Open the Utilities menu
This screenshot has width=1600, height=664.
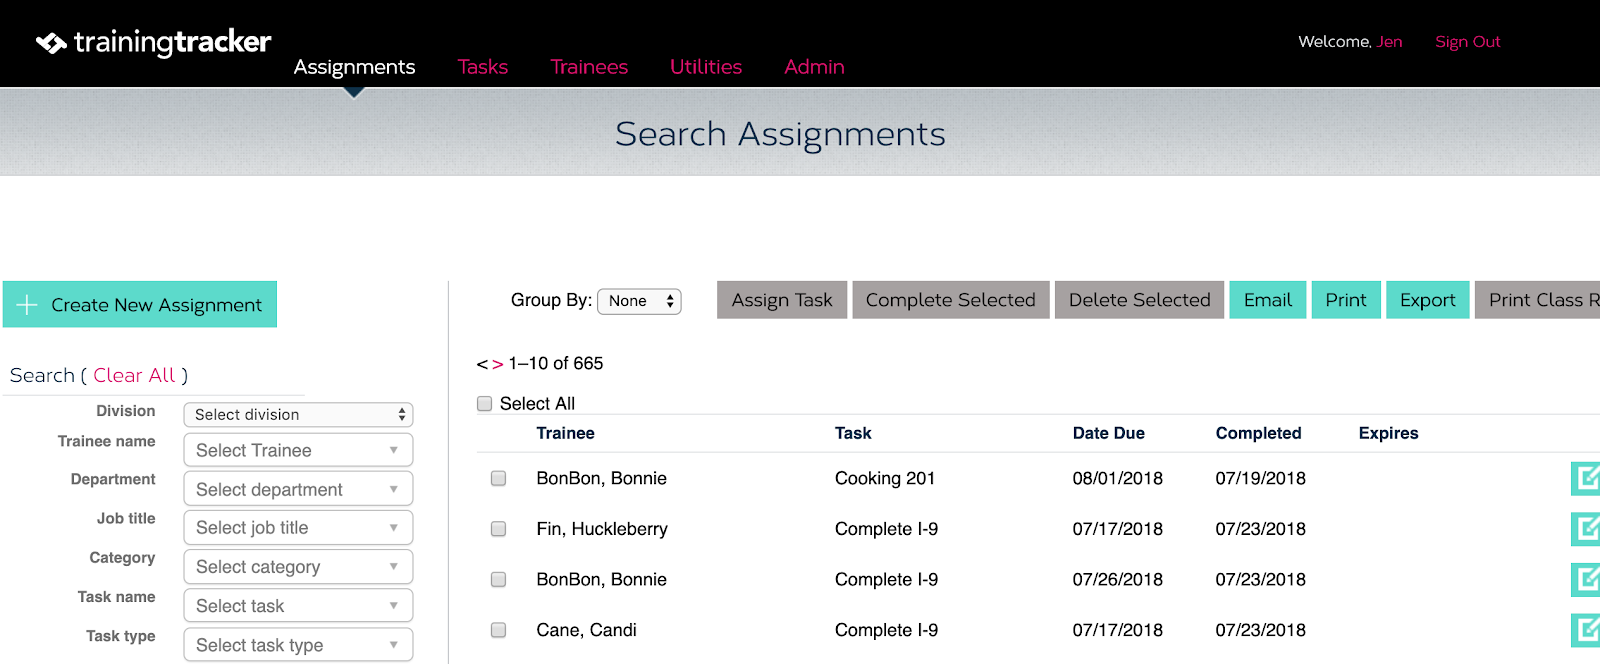pos(706,67)
